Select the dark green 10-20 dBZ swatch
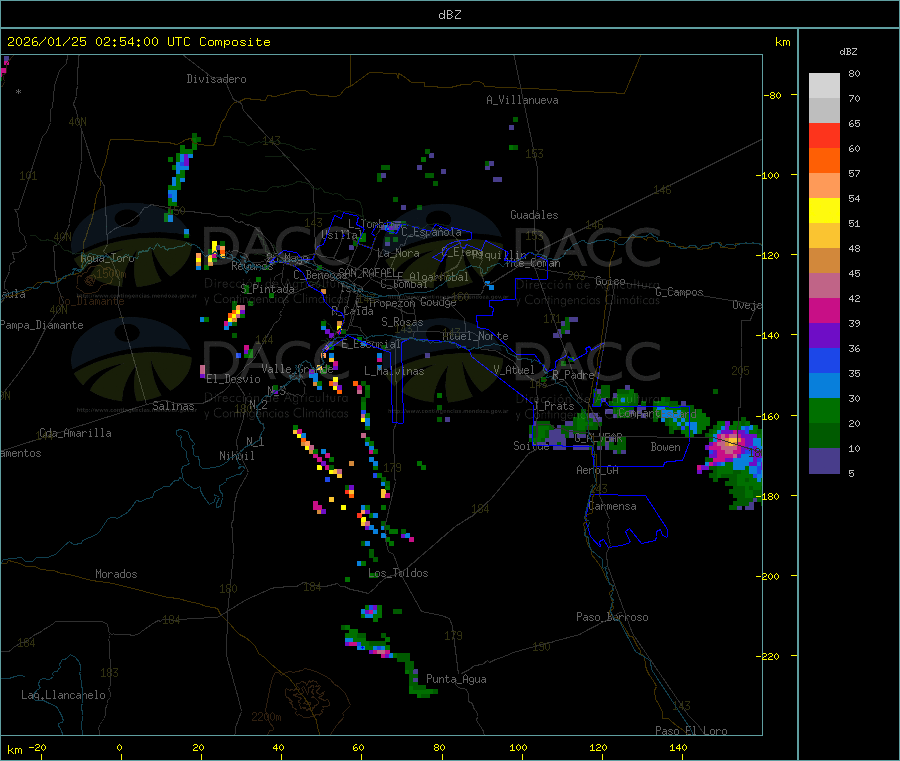The image size is (900, 761). click(824, 436)
